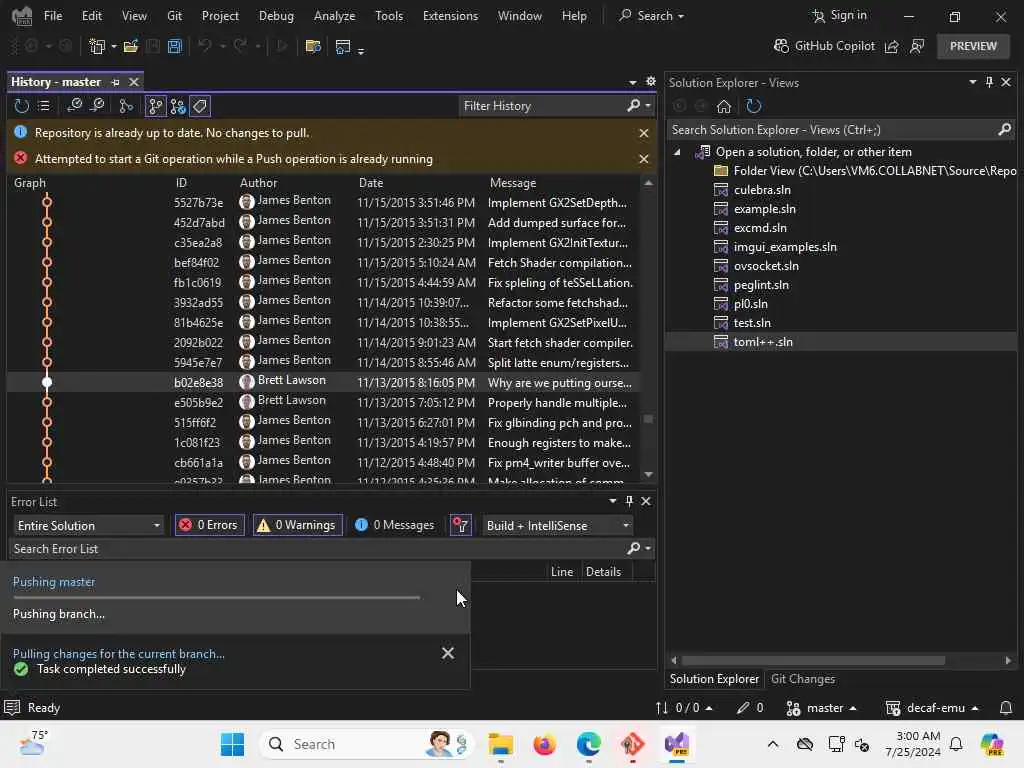The image size is (1024, 768).
Task: Click the window layout toolbar icon
Action: (x=343, y=46)
